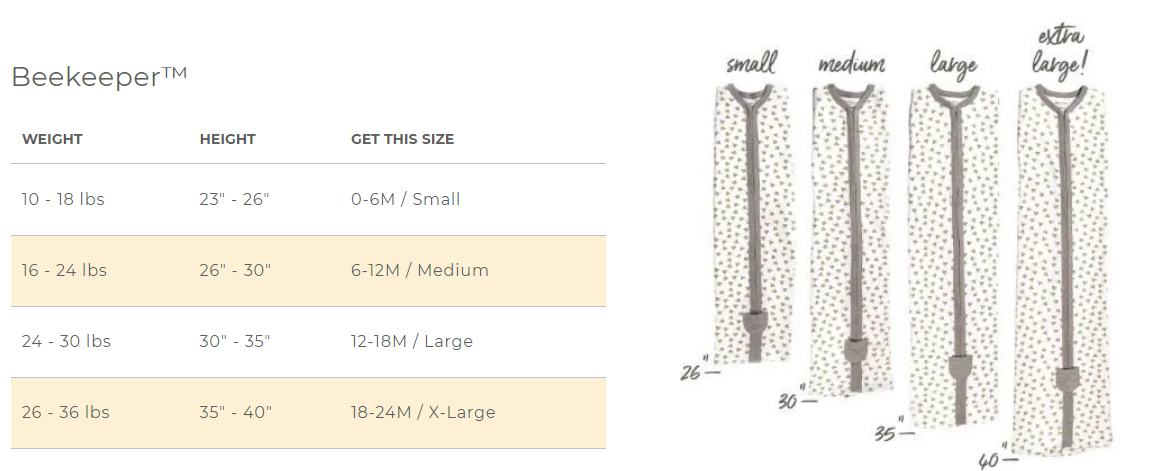
Task: Click the 10 - 18 lbs weight cell
Action: [x=63, y=199]
